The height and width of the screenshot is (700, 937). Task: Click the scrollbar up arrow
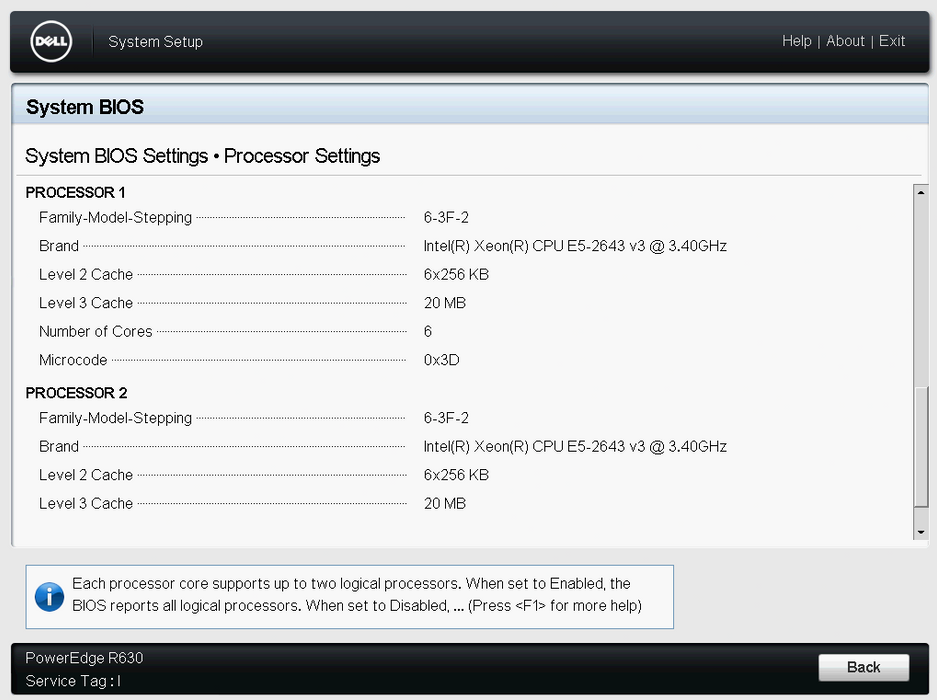pyautogui.click(x=921, y=192)
